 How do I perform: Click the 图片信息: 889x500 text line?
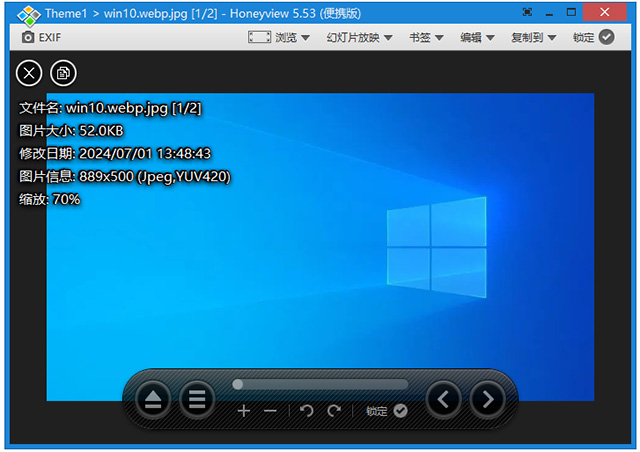(x=125, y=177)
